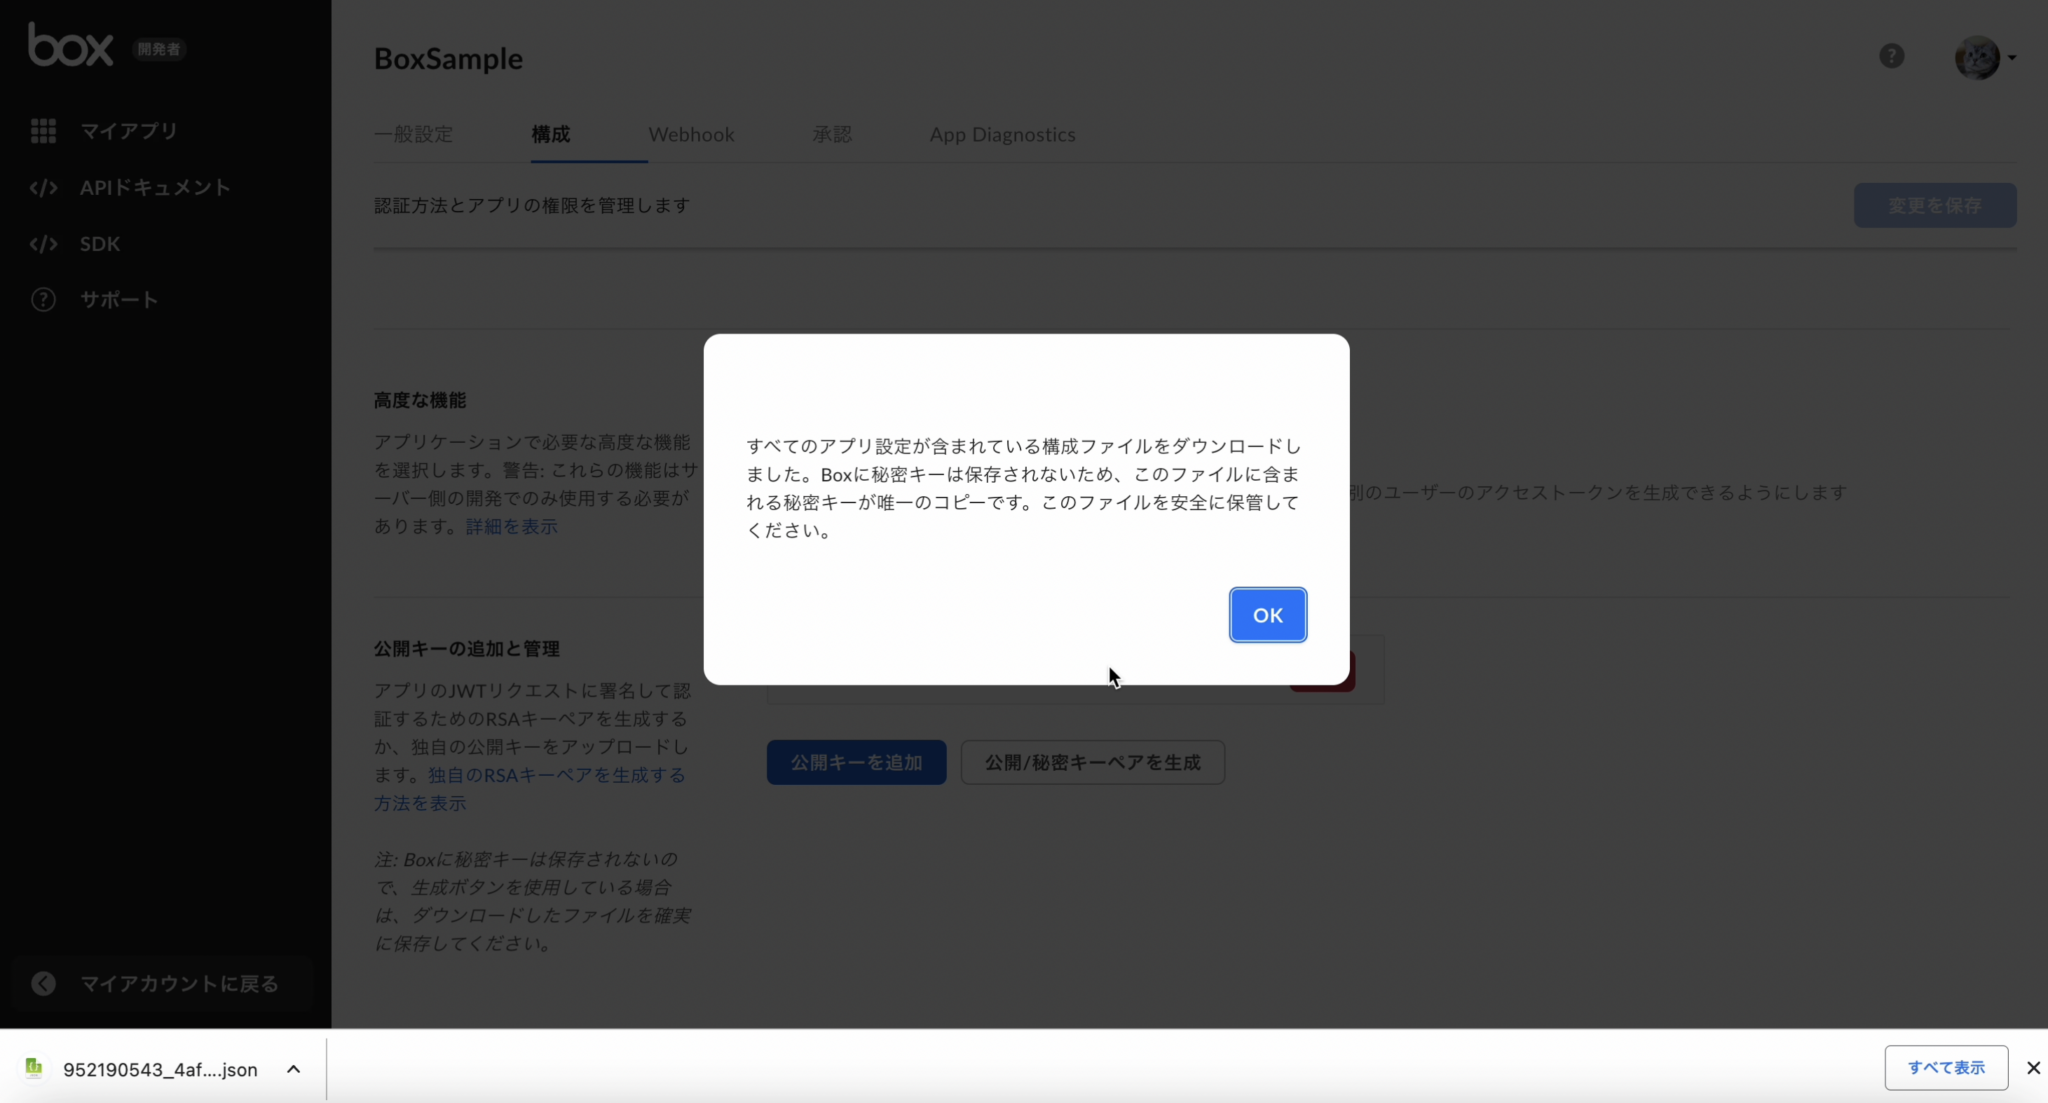Click 公開キーを追加 button
2048x1103 pixels.
(856, 762)
